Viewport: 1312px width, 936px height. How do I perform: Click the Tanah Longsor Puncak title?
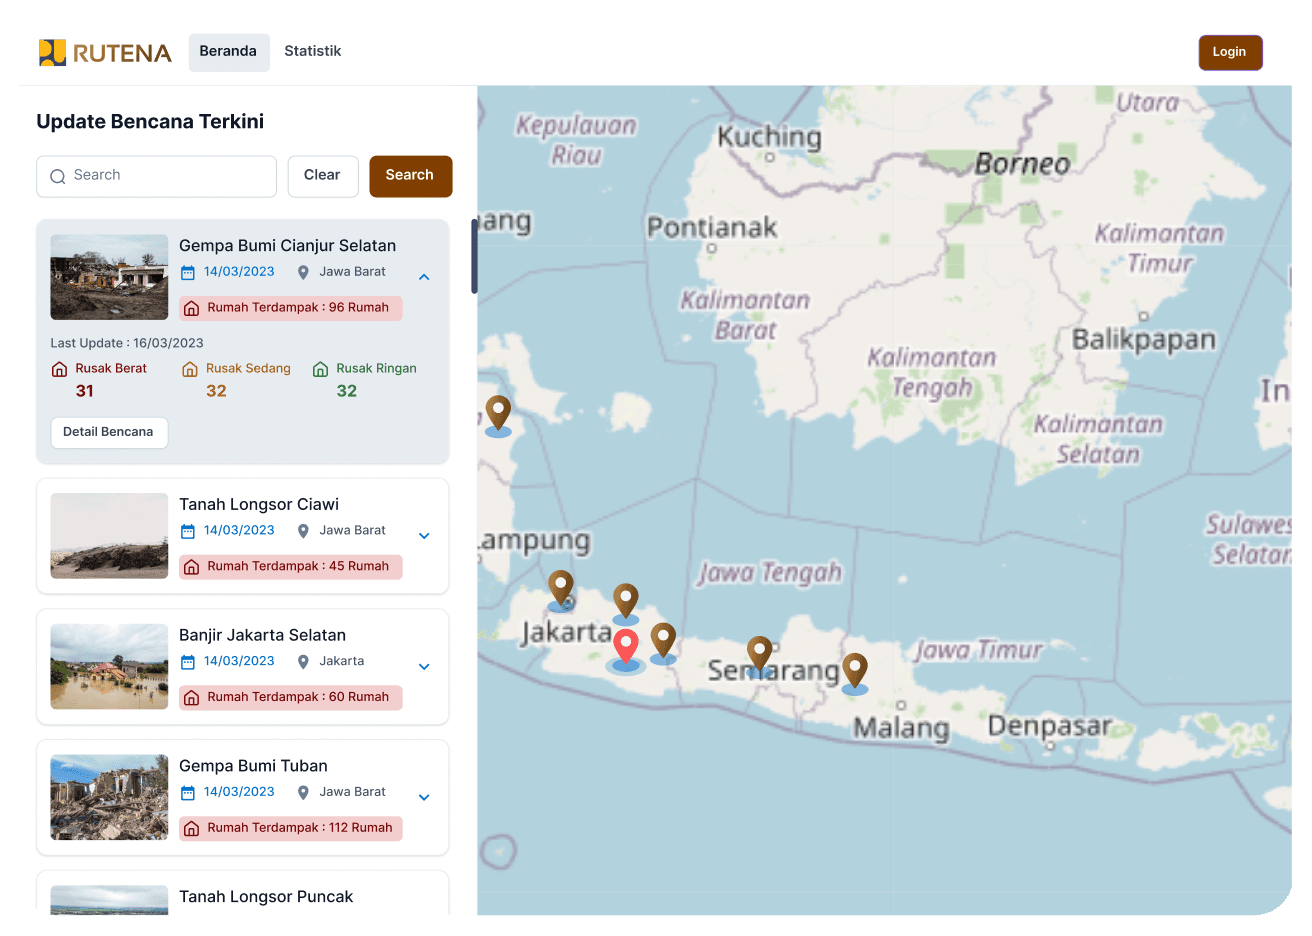coord(266,897)
